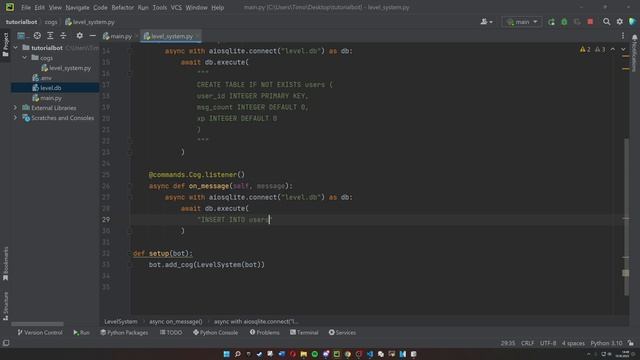The image size is (640, 360).
Task: Toggle Version Control tool window
Action: point(40,333)
